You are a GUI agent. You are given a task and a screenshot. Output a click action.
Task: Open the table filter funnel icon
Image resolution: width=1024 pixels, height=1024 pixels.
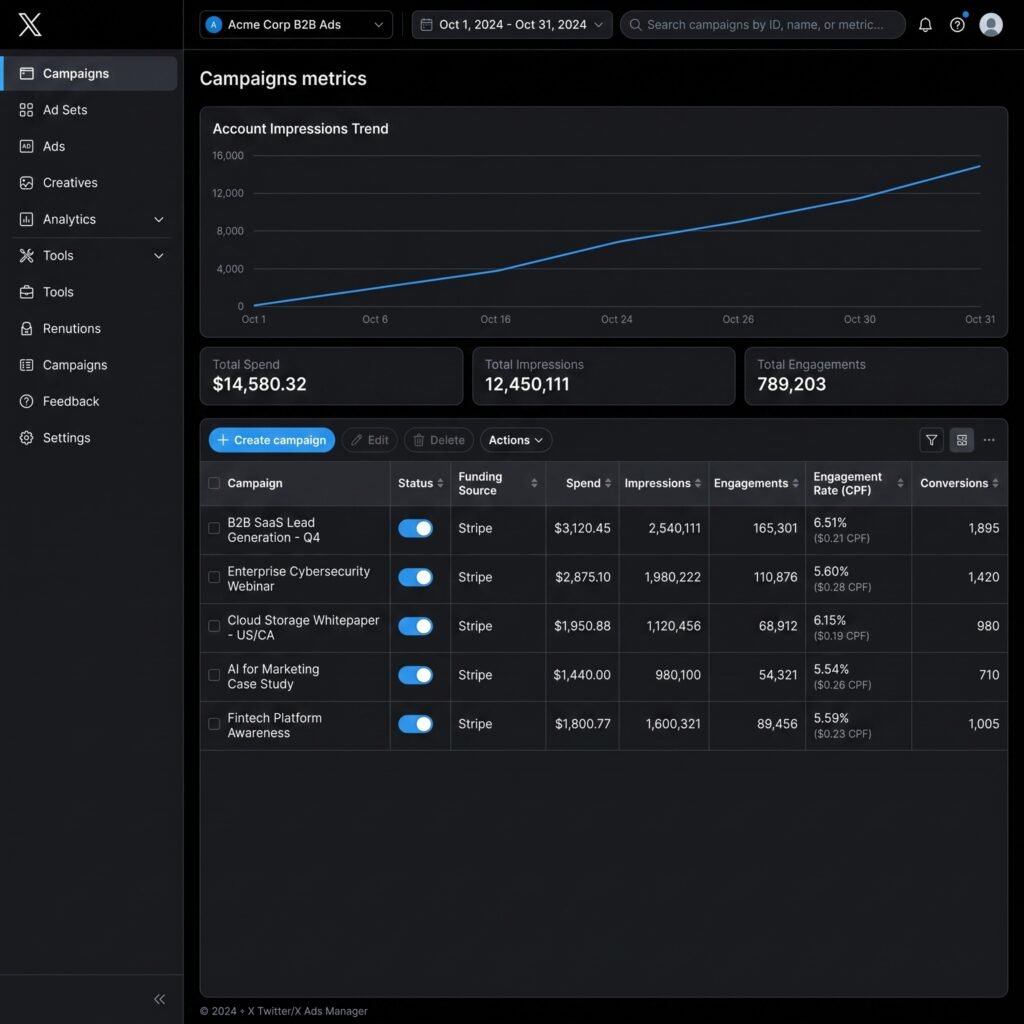tap(931, 440)
